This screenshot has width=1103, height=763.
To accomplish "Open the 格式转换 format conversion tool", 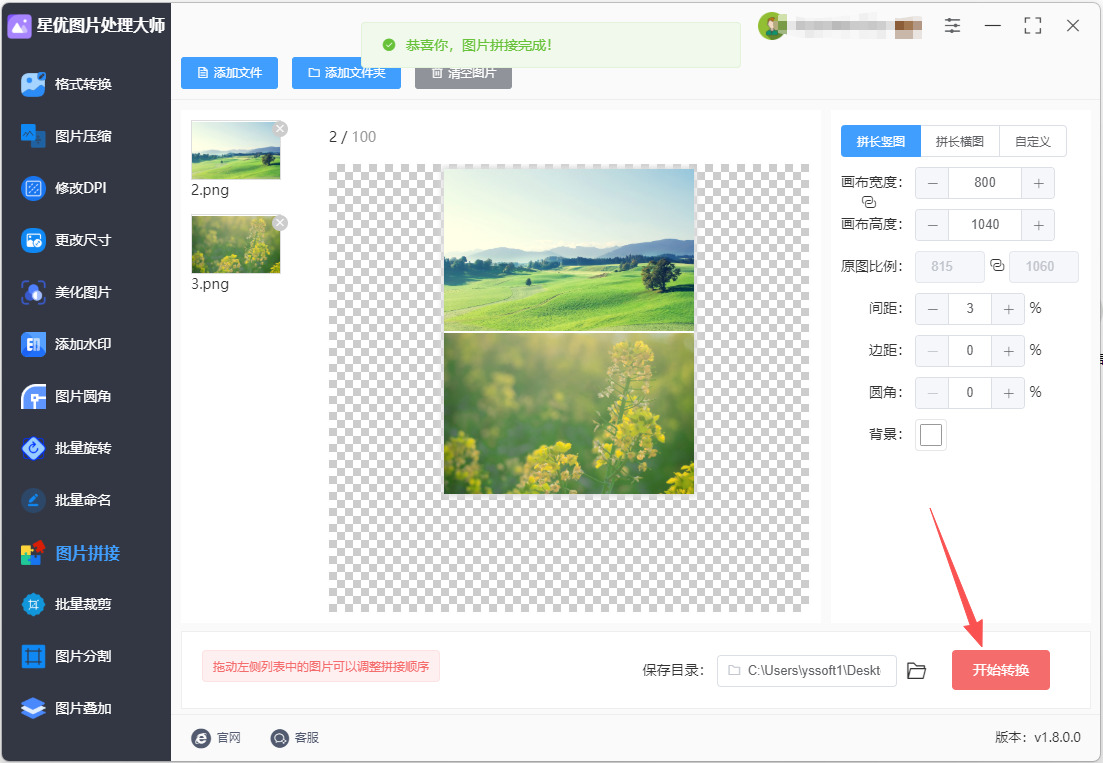I will click(x=67, y=84).
